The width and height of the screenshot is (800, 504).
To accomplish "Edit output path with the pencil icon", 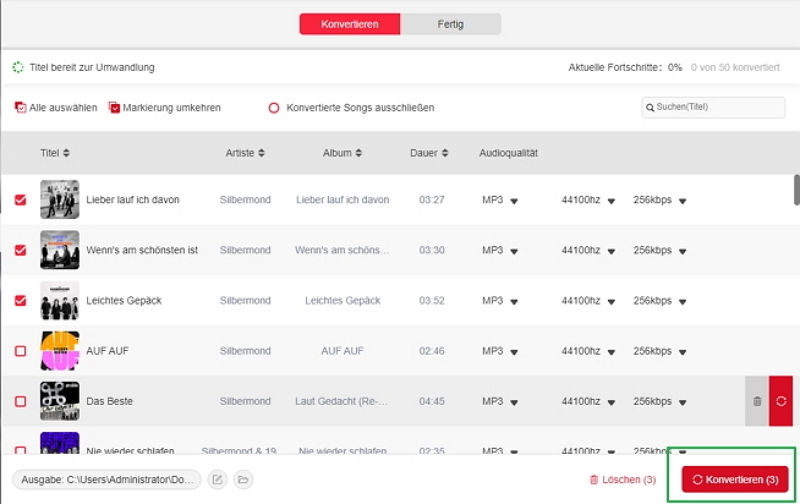I will 218,480.
